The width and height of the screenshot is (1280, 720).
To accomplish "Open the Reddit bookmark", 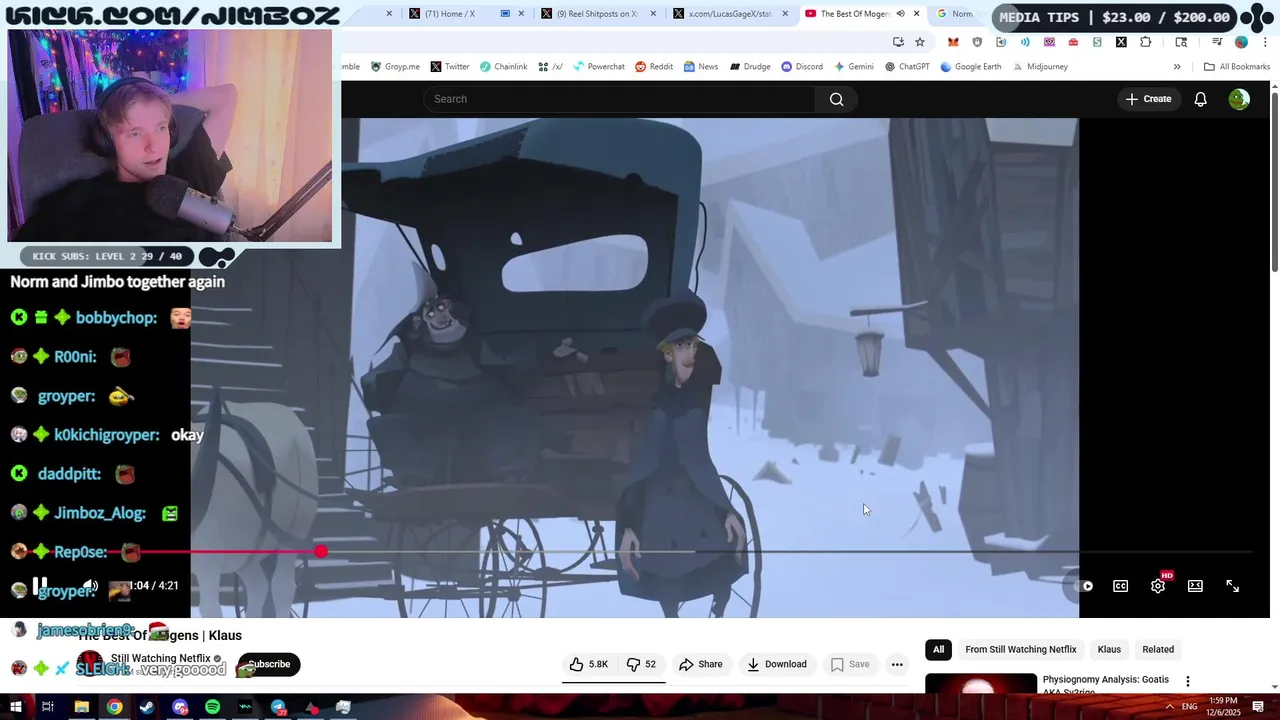I will 654,67.
